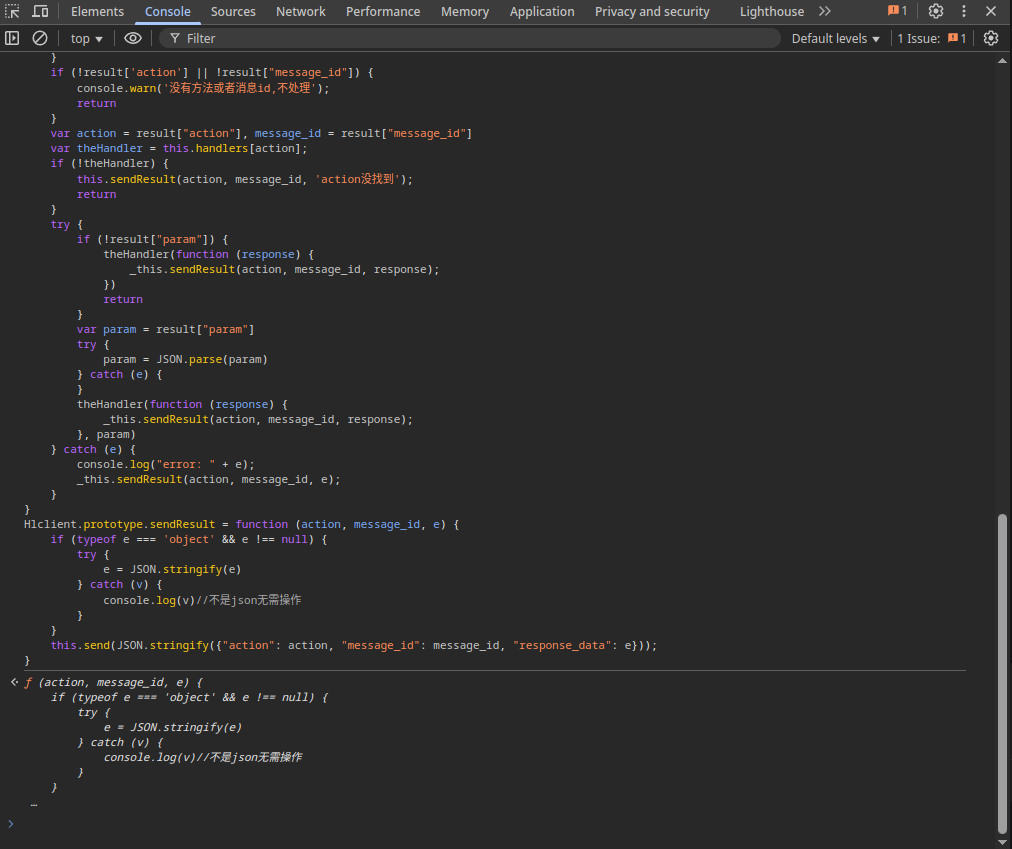Open the Network tab
This screenshot has height=849, width=1012.
[x=301, y=12]
